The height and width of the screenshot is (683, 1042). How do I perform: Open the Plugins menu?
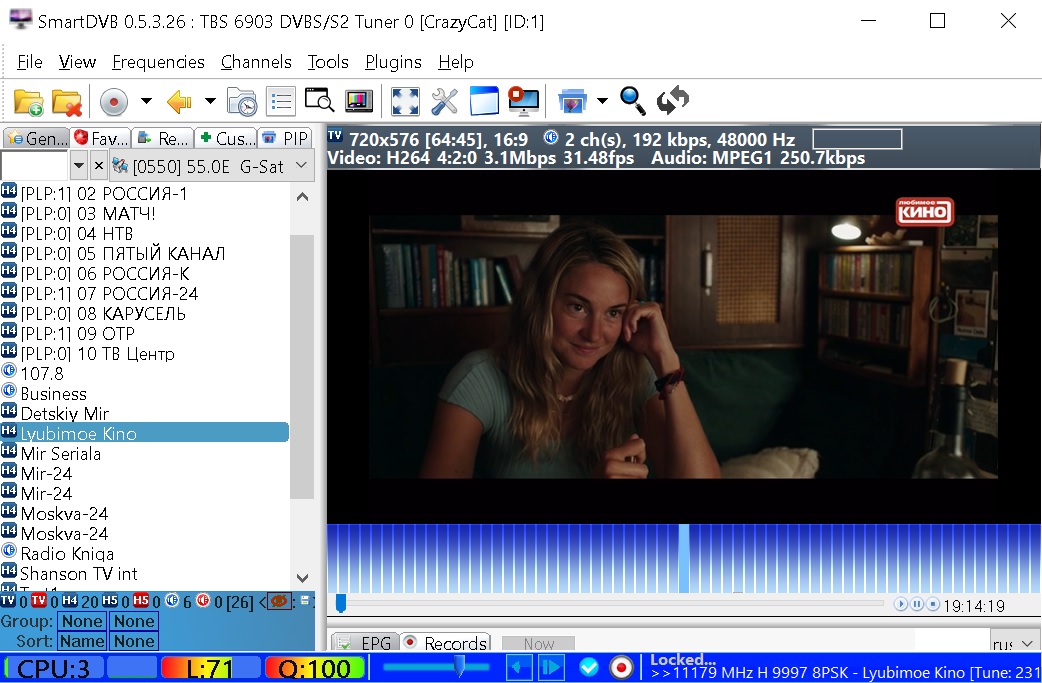393,62
